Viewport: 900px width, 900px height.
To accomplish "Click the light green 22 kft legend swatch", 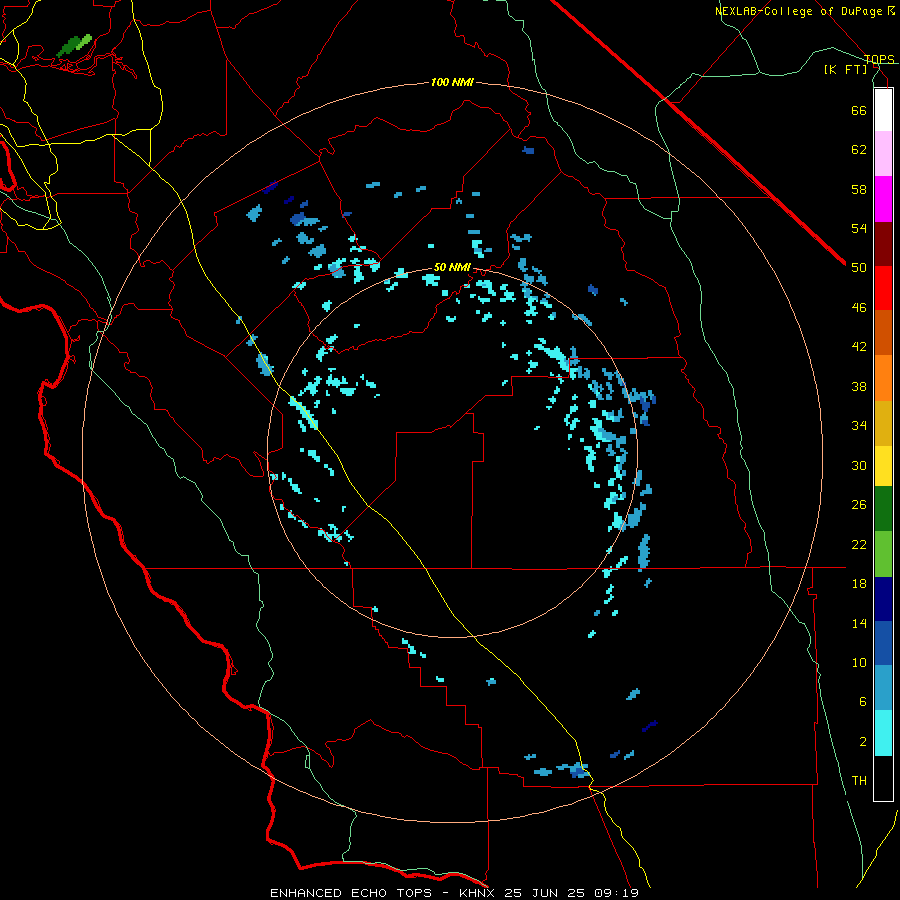I will (x=883, y=554).
